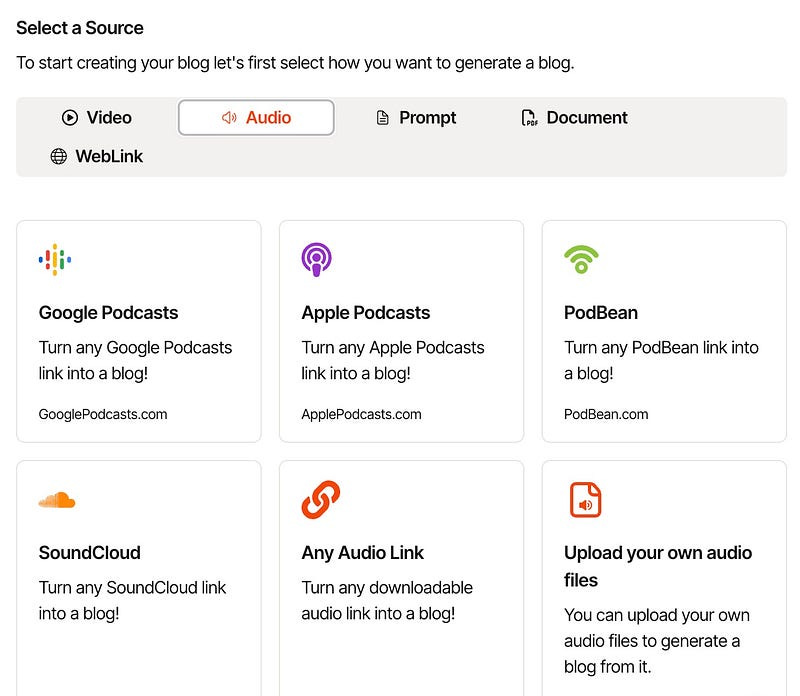Screen dimensions: 800x696
Task: Click the WebLink globe icon
Action: tap(59, 156)
